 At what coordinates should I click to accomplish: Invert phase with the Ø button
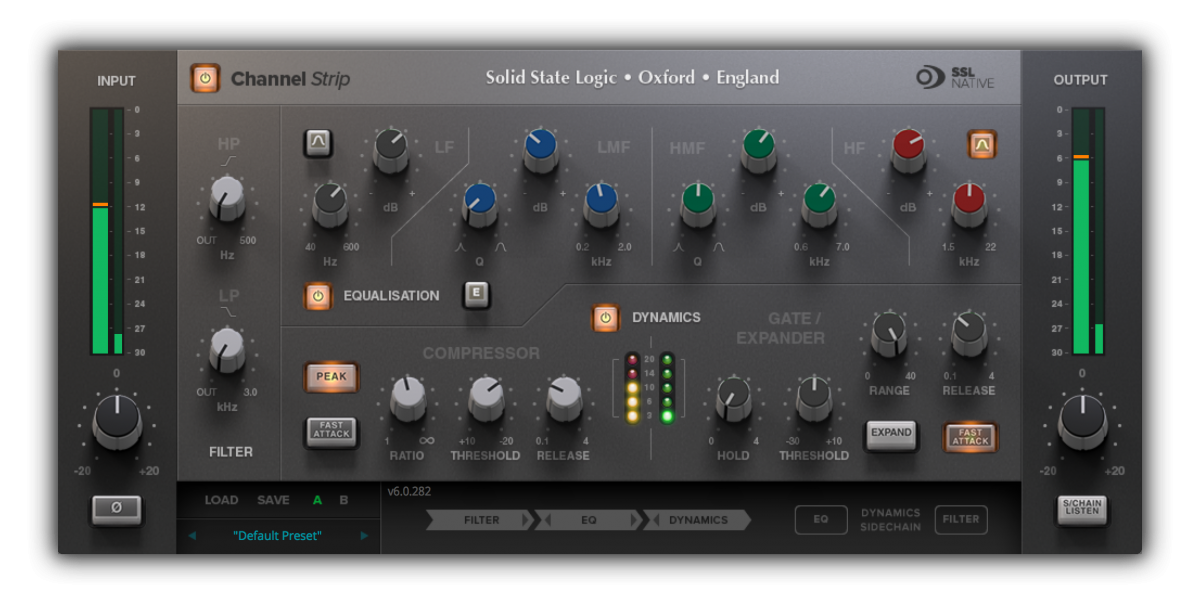click(x=116, y=509)
